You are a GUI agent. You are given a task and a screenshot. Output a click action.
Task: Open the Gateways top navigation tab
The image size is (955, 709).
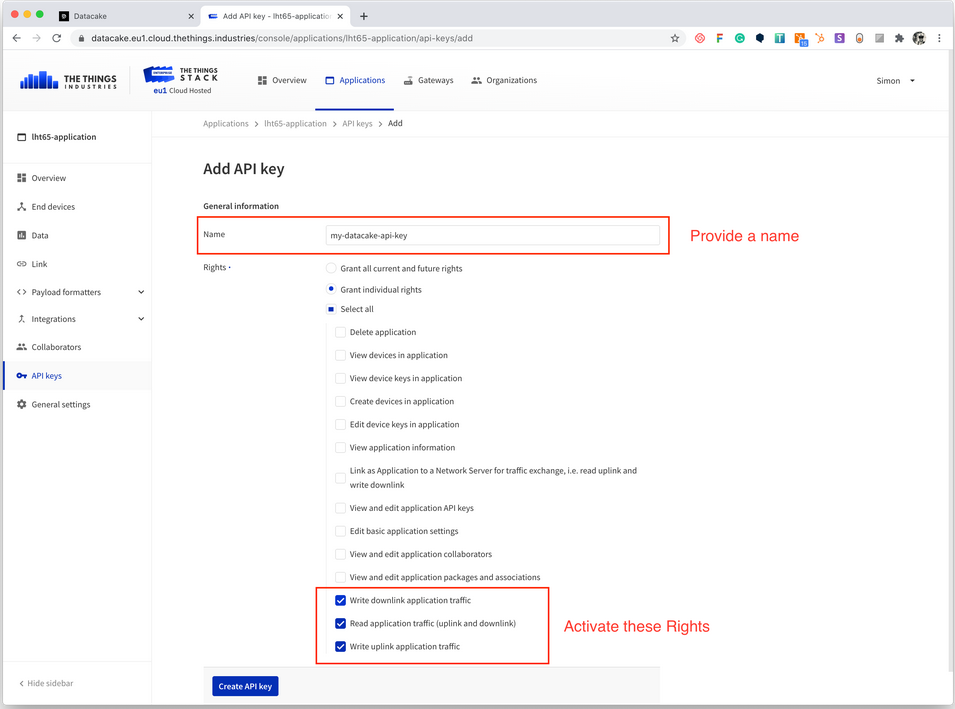(x=428, y=80)
